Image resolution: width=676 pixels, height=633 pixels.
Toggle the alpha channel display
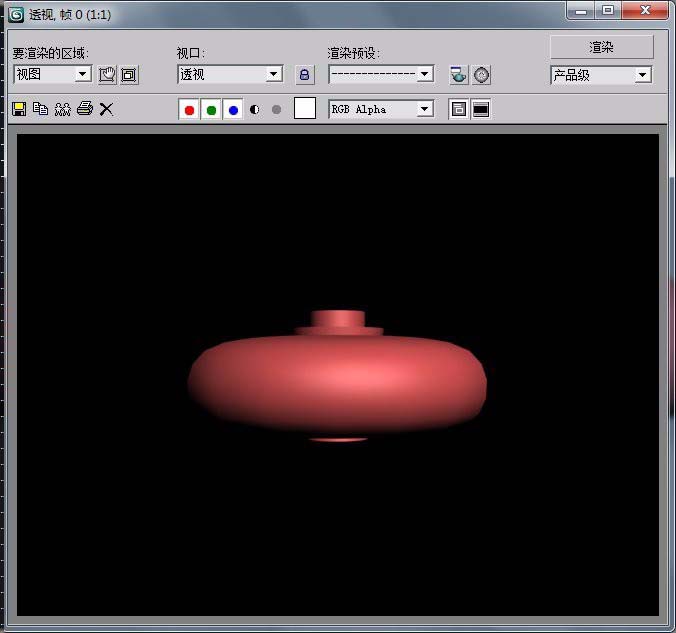(x=254, y=110)
